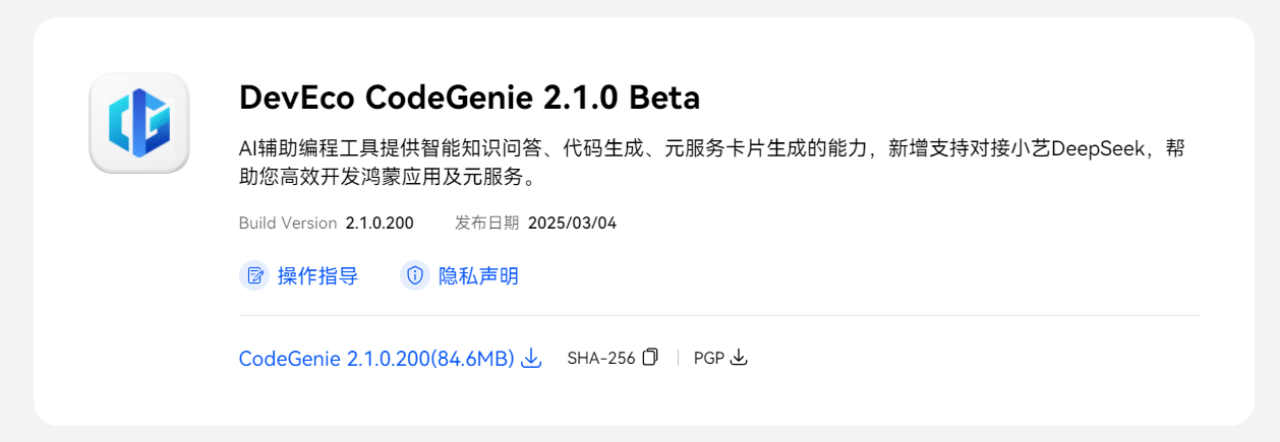
Task: Click the PGP download arrow icon
Action: [x=739, y=357]
